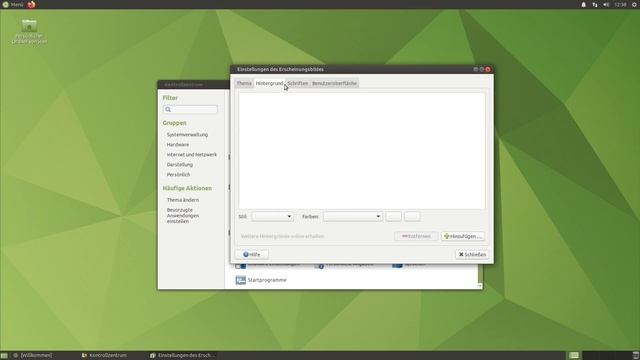The image size is (640, 360).
Task: Open the Stil dropdown
Action: (272, 216)
